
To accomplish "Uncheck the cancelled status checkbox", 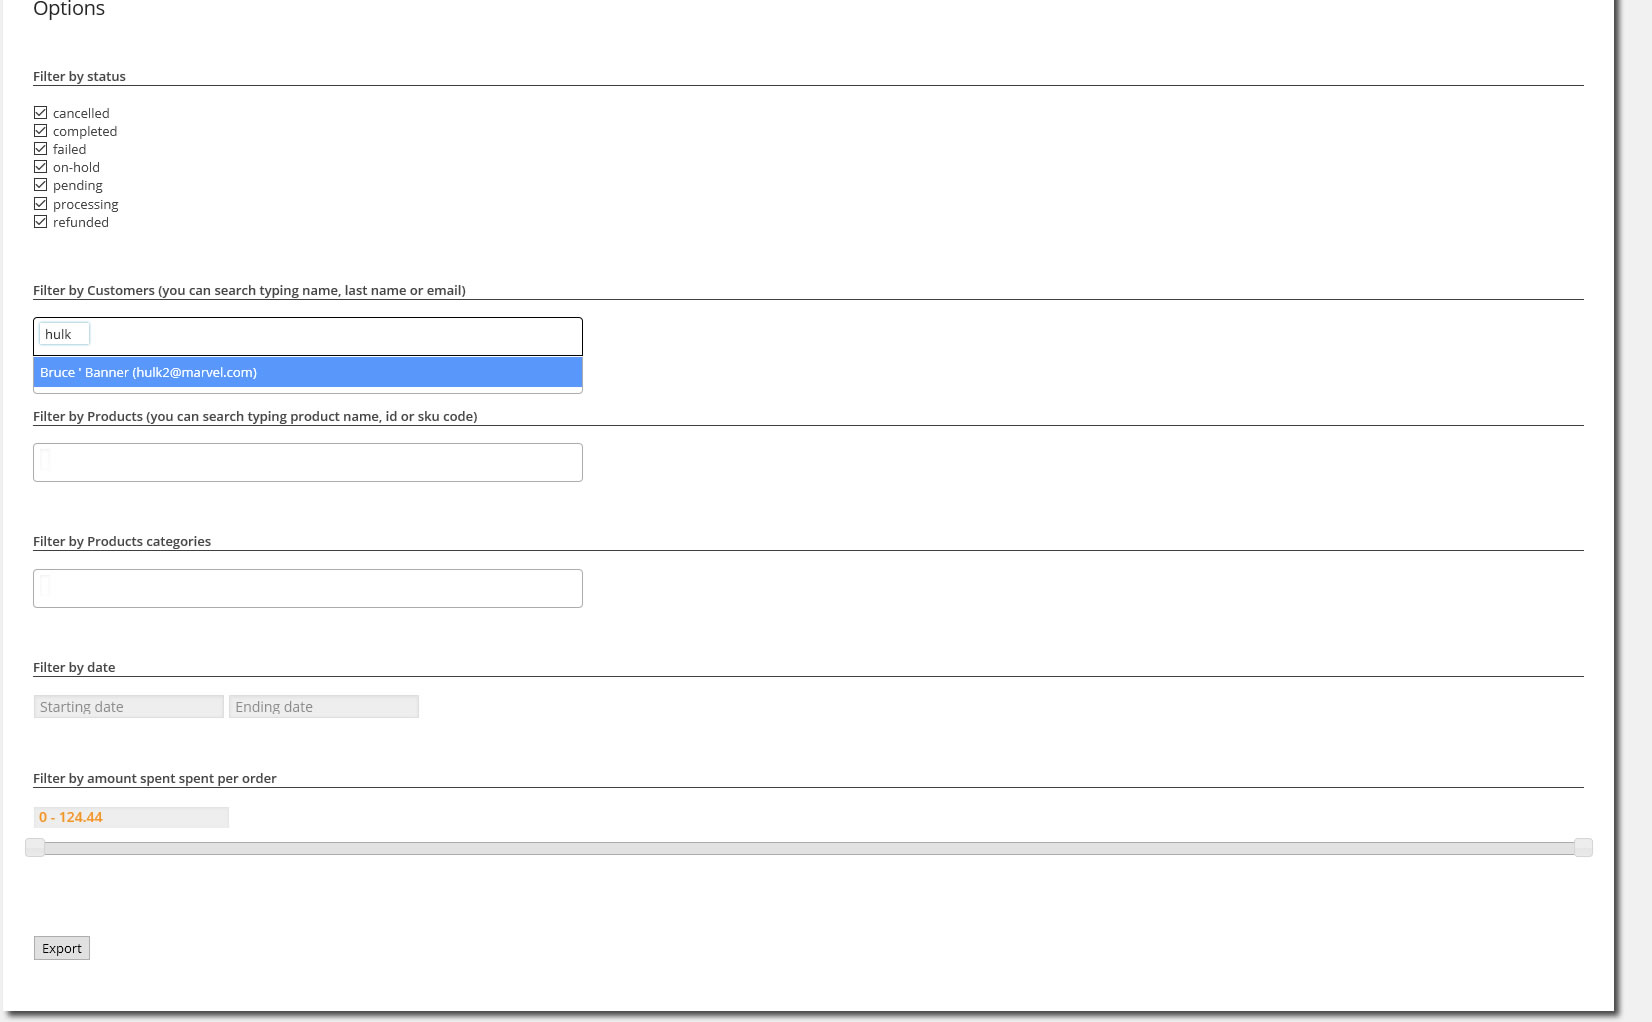I will (x=41, y=113).
